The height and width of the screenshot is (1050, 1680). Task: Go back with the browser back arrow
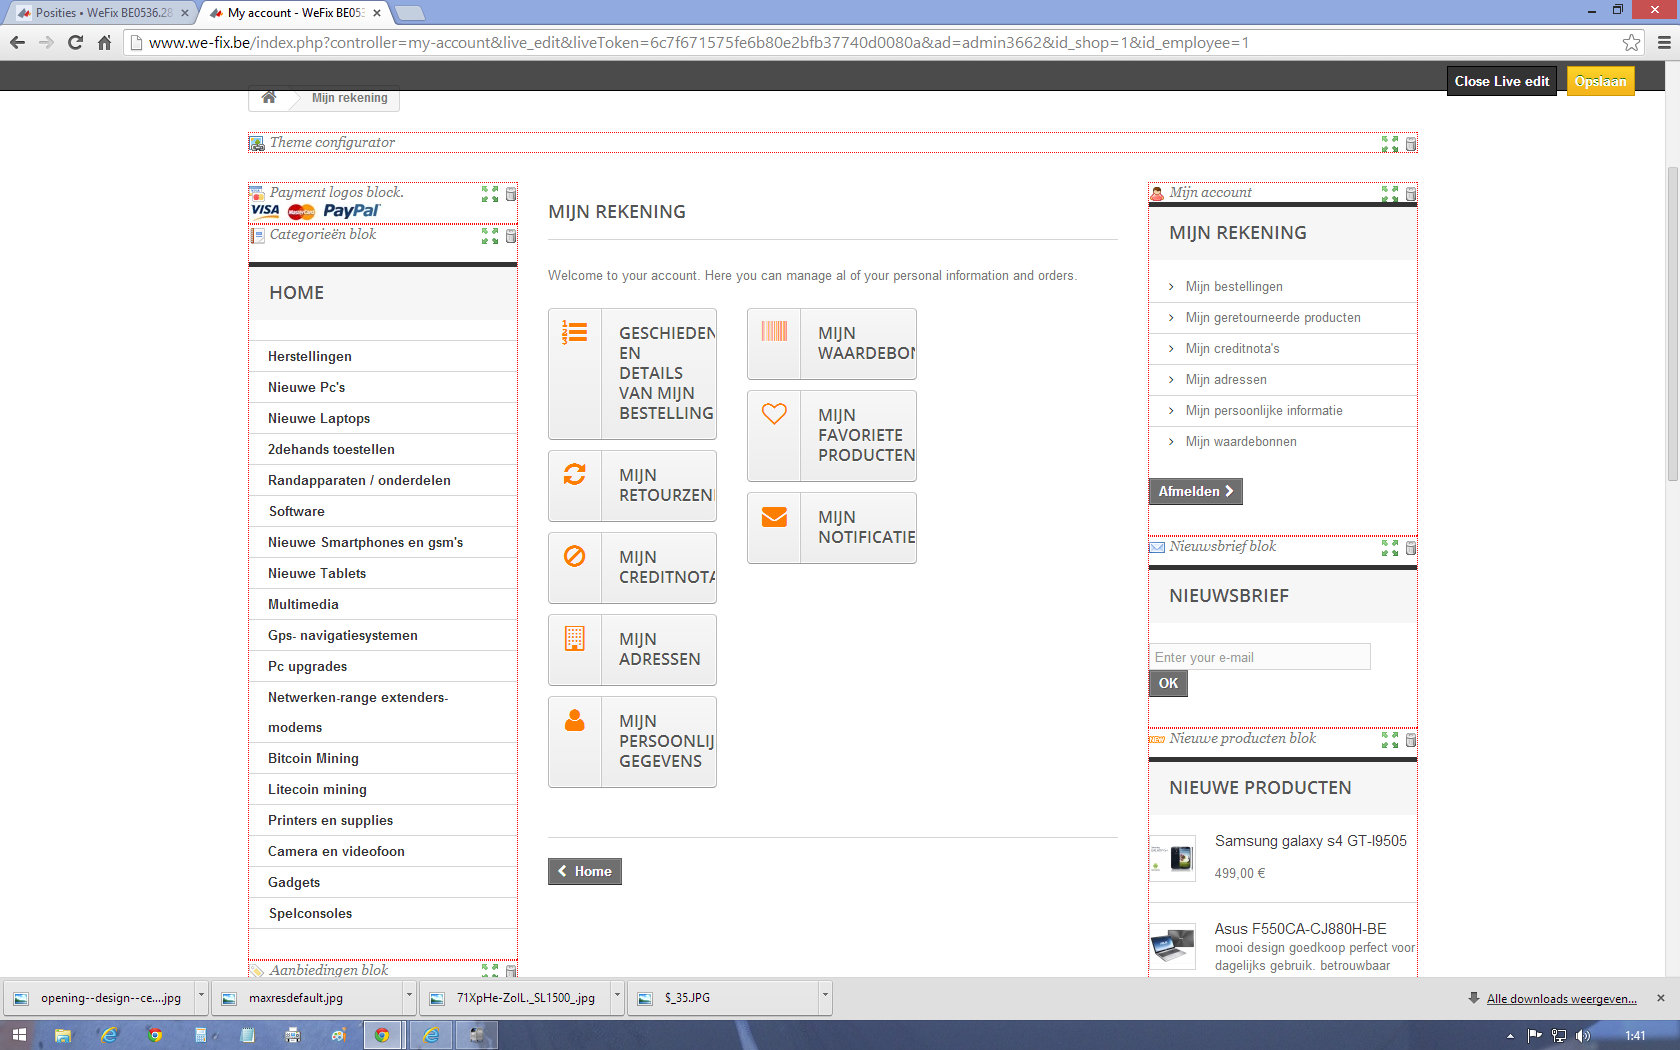click(x=17, y=42)
